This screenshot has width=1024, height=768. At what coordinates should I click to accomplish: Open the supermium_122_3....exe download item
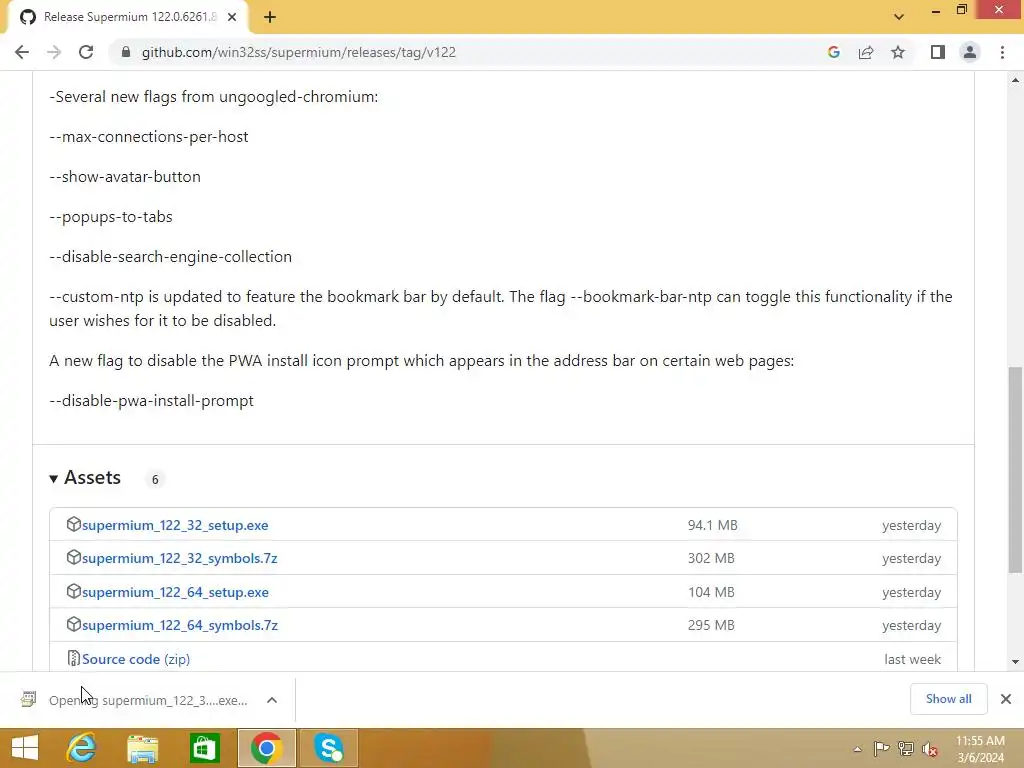point(148,700)
